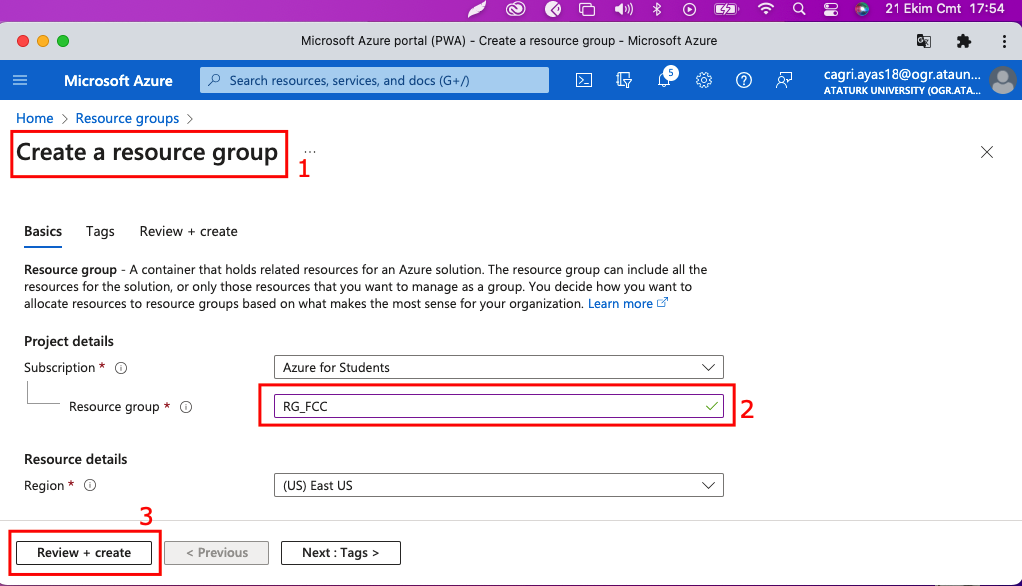
Task: Click the account avatar picture
Action: coord(1001,81)
